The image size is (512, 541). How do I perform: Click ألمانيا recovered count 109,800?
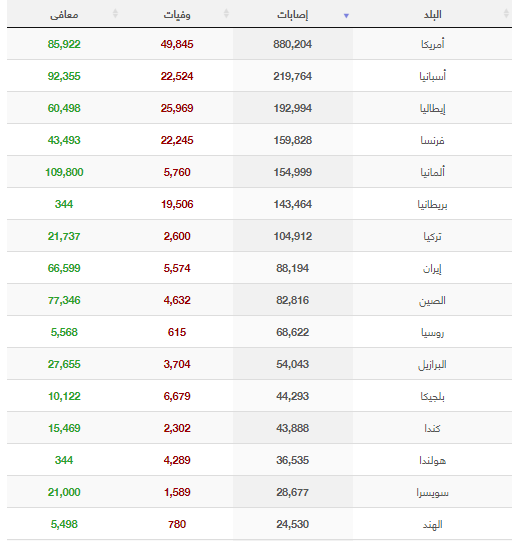click(x=64, y=172)
